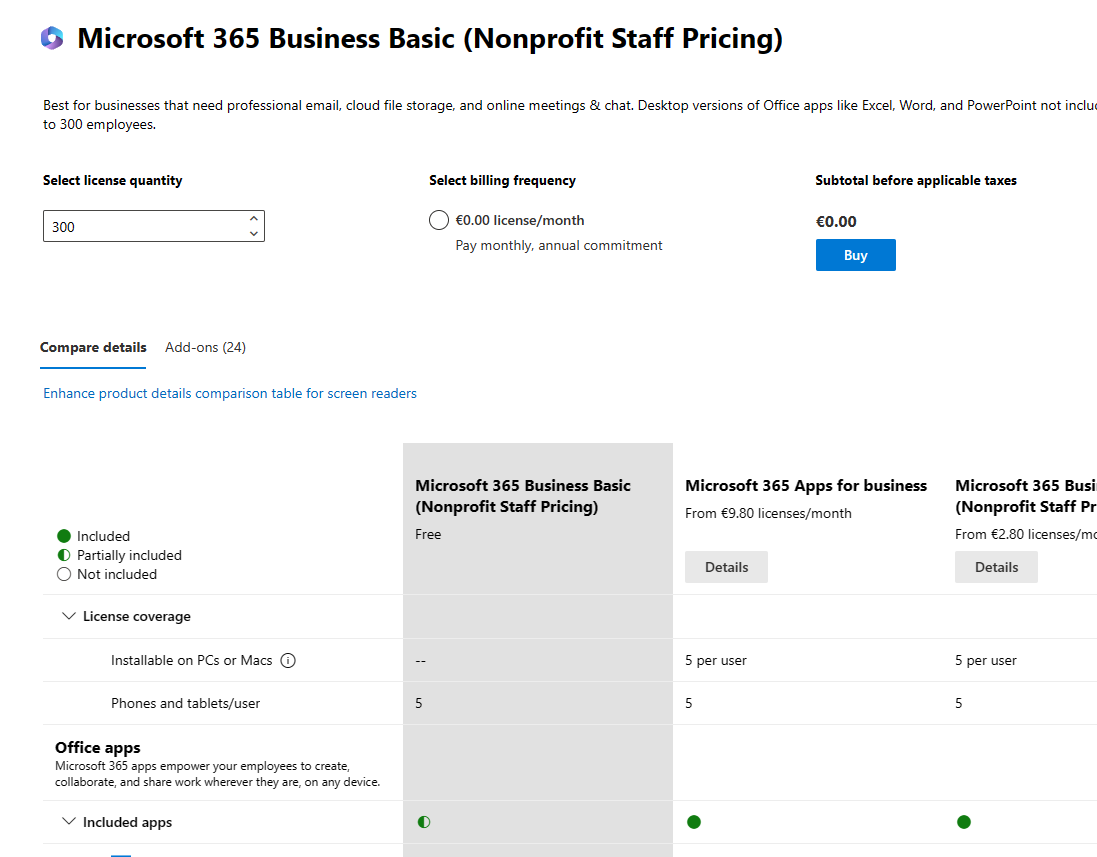
Task: Click the green dot under Microsoft 365 Apps for business
Action: tap(694, 822)
